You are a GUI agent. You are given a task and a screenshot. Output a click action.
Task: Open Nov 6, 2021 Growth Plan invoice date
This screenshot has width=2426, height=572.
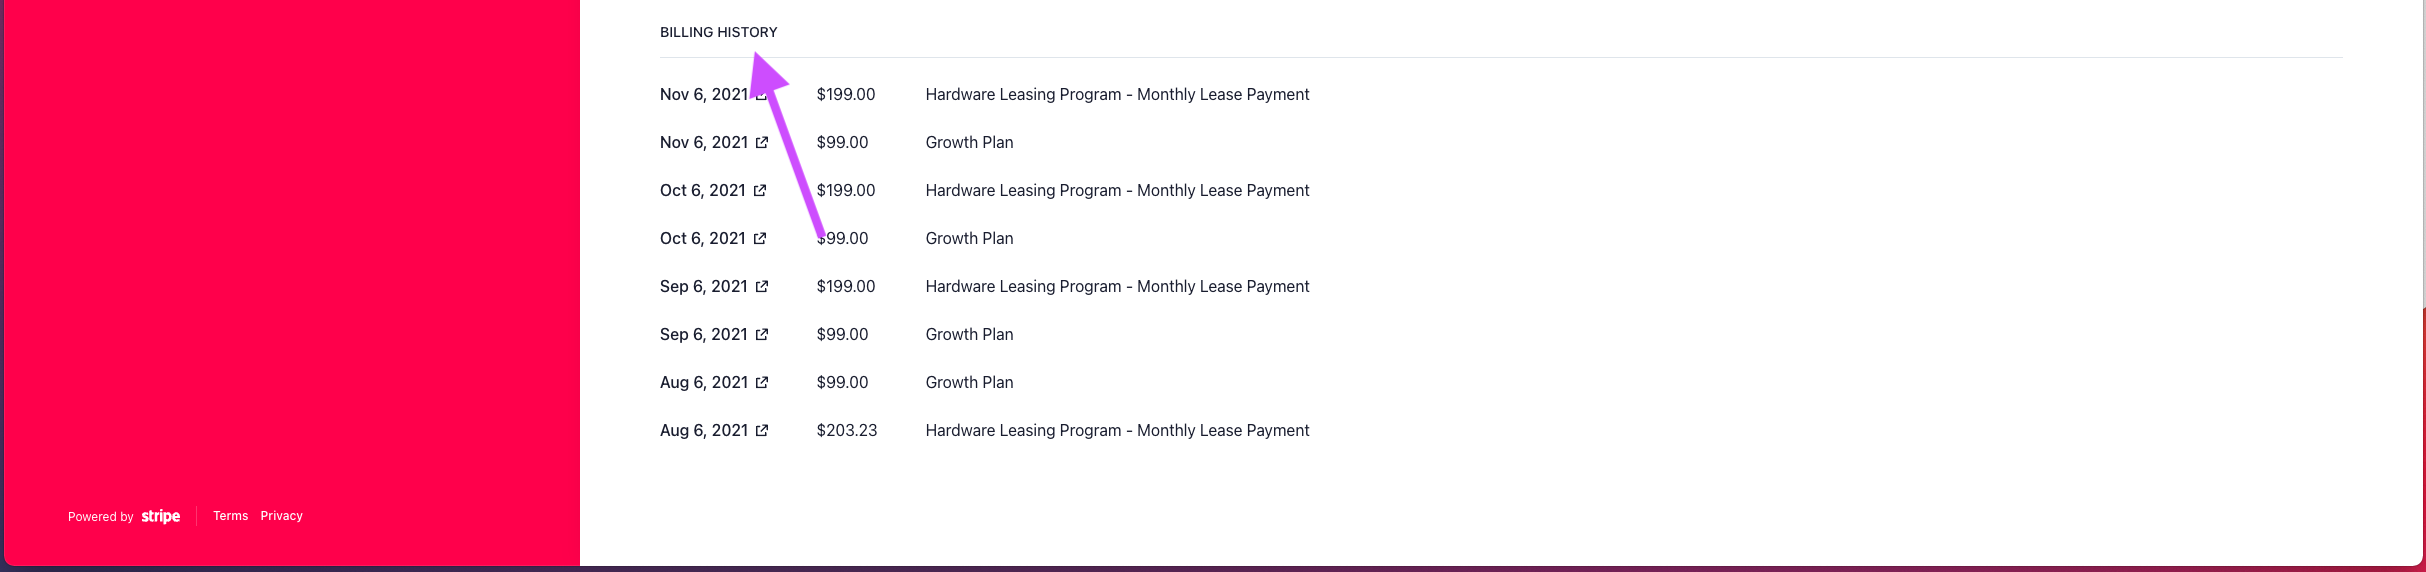(x=704, y=142)
